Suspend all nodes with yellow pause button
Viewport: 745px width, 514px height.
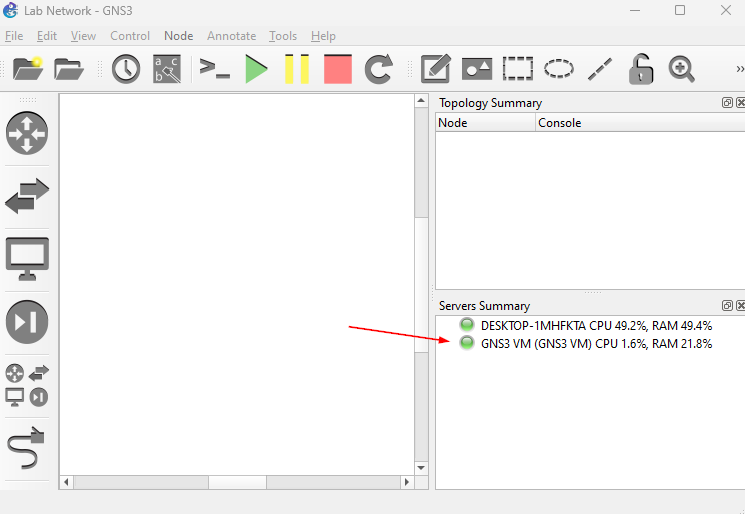[297, 69]
